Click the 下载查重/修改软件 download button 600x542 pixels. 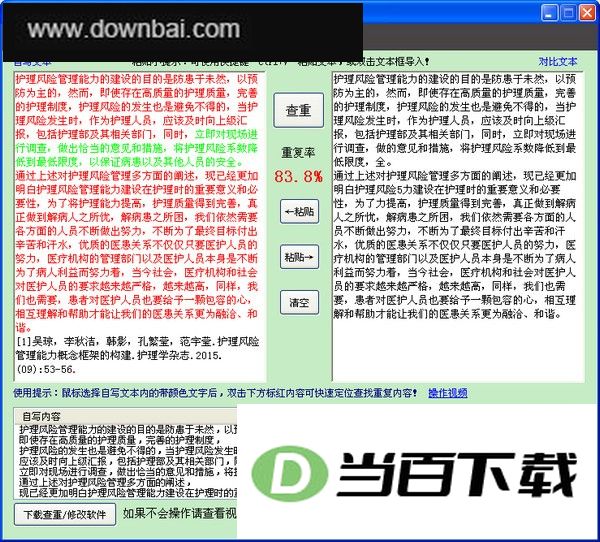(x=65, y=515)
